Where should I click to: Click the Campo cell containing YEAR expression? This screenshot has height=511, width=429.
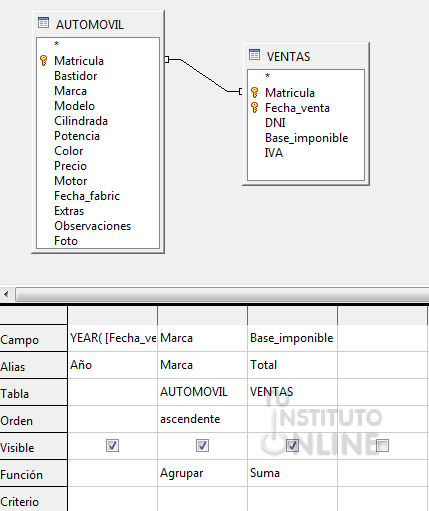coord(112,338)
